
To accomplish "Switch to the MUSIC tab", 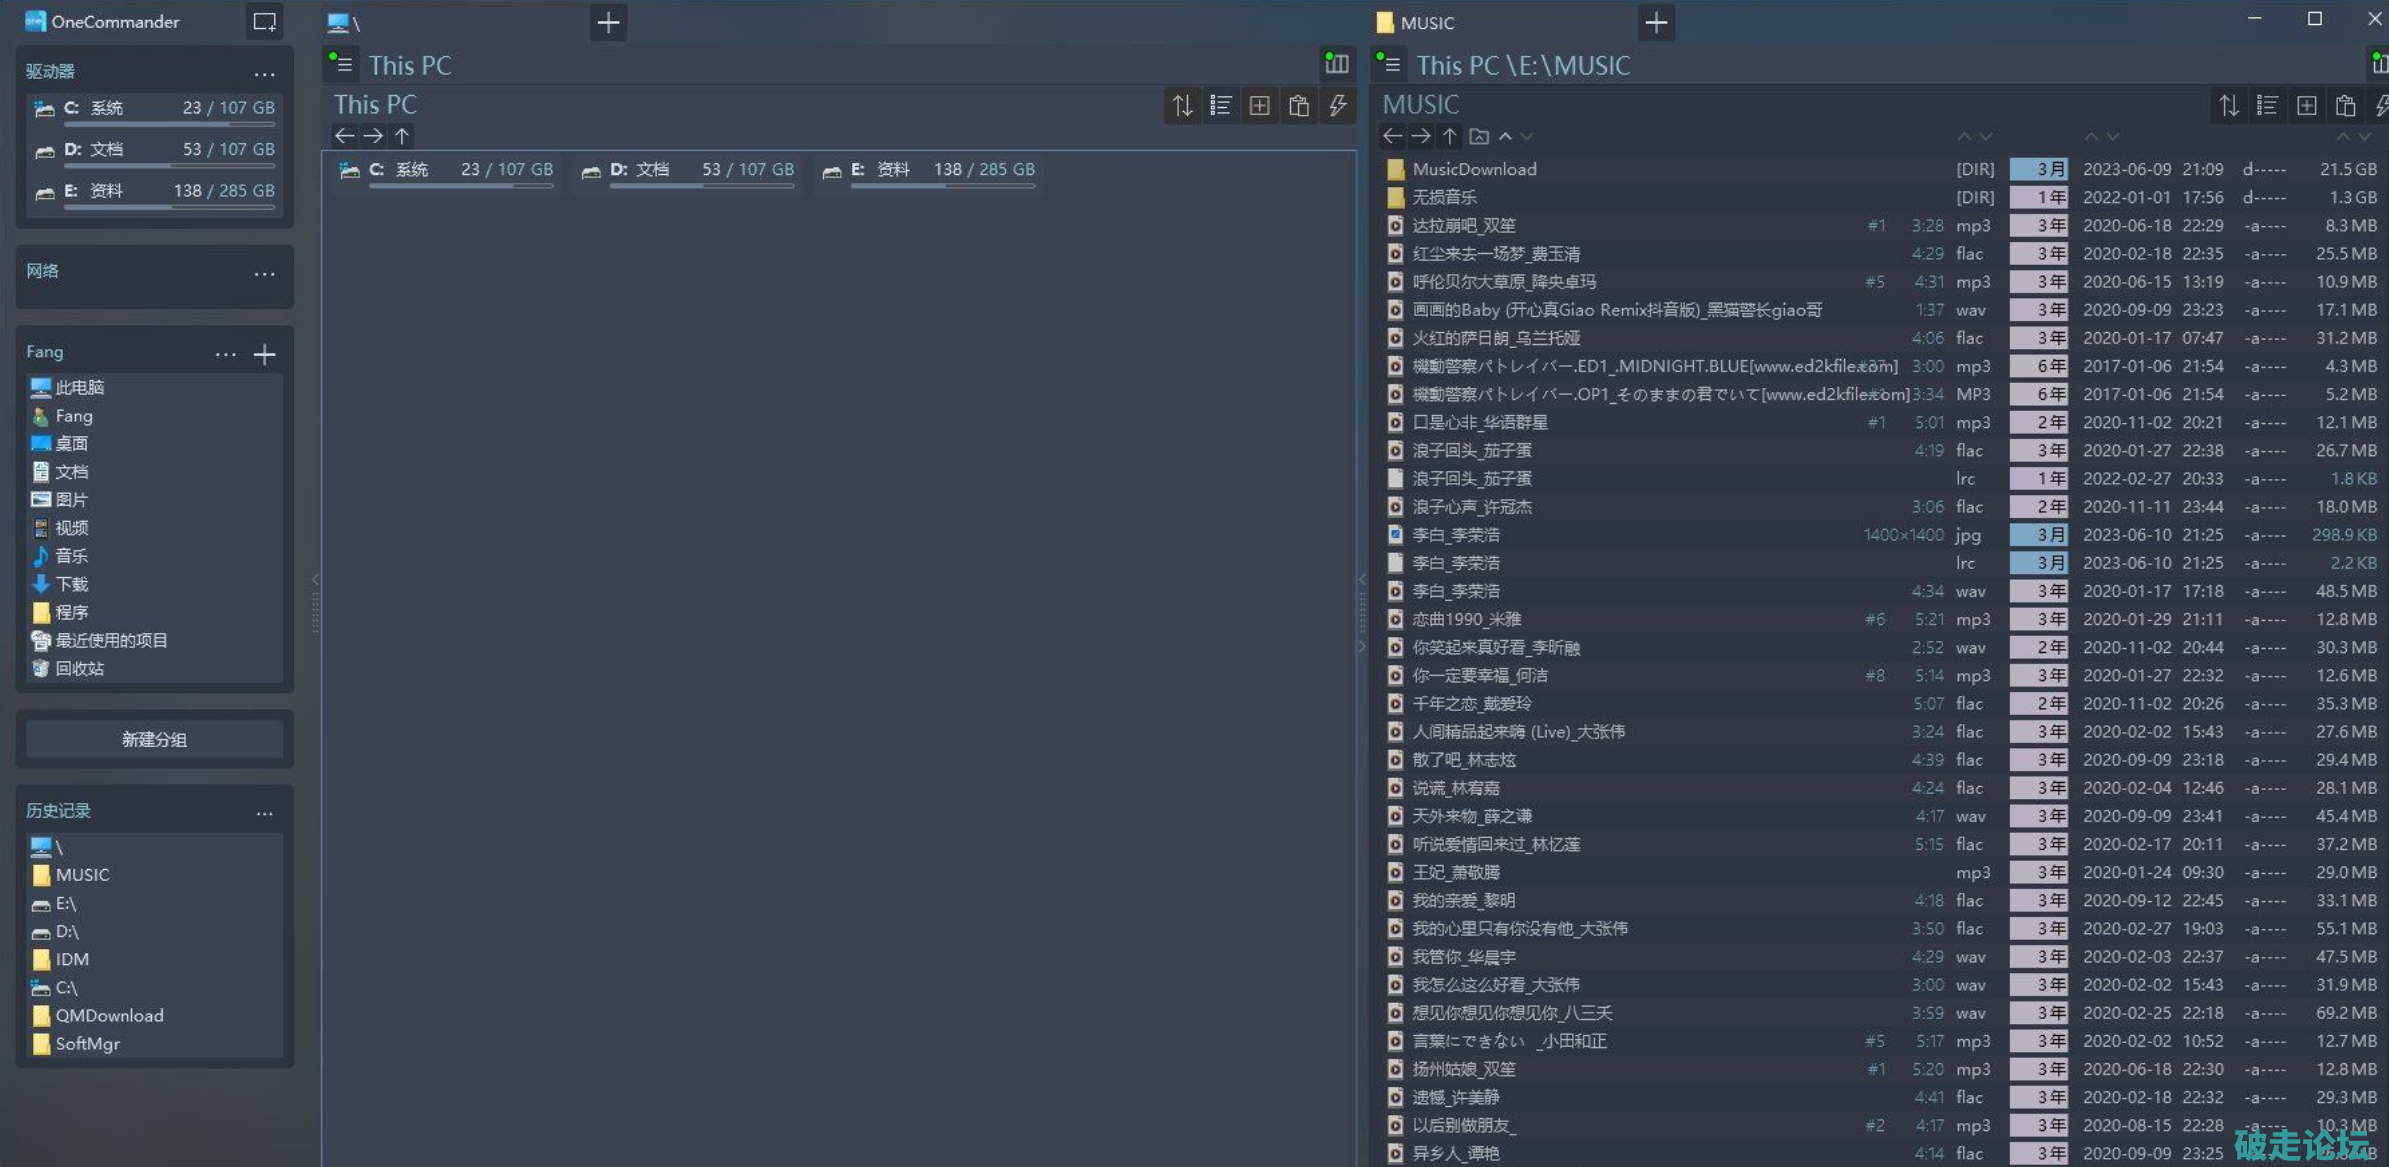I will click(1426, 22).
